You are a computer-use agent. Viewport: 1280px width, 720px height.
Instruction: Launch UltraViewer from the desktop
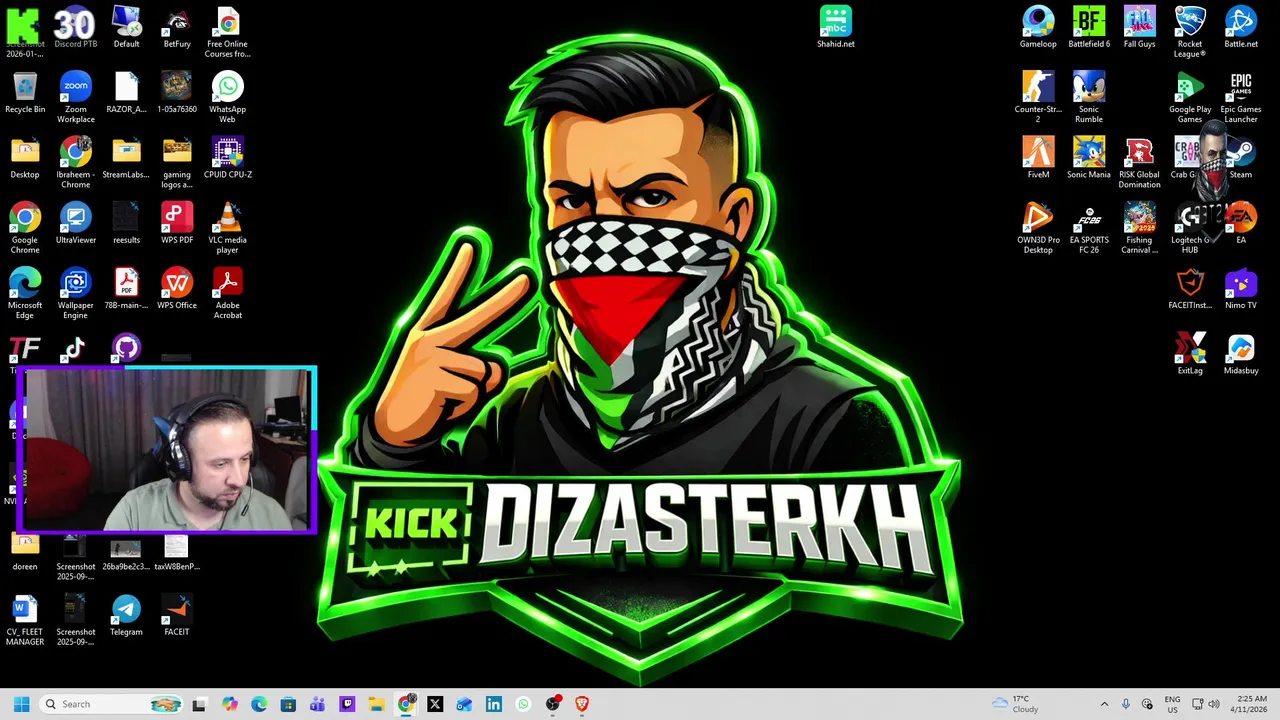point(75,223)
